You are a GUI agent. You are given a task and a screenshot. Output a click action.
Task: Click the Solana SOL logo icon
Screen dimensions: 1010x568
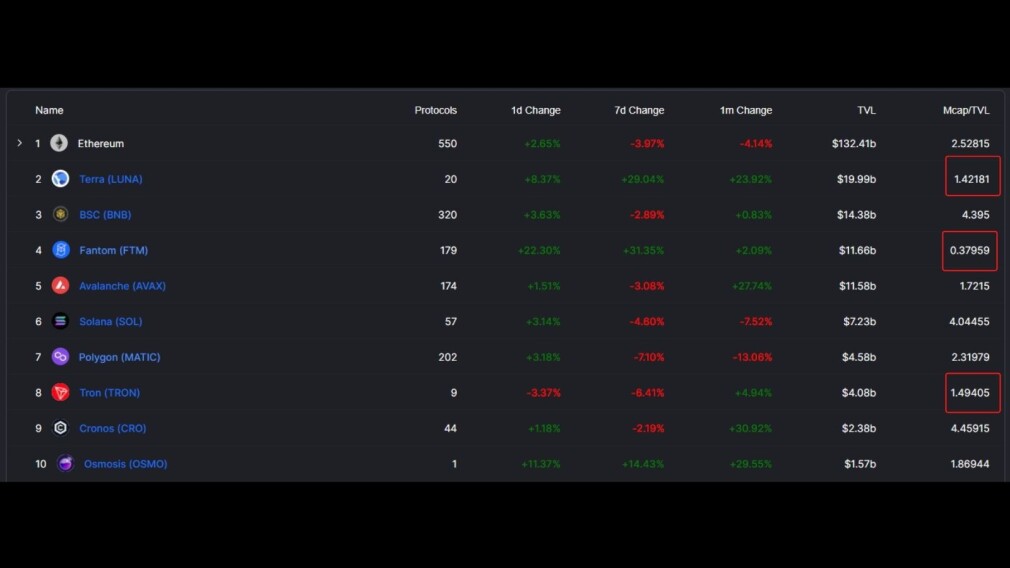click(61, 321)
